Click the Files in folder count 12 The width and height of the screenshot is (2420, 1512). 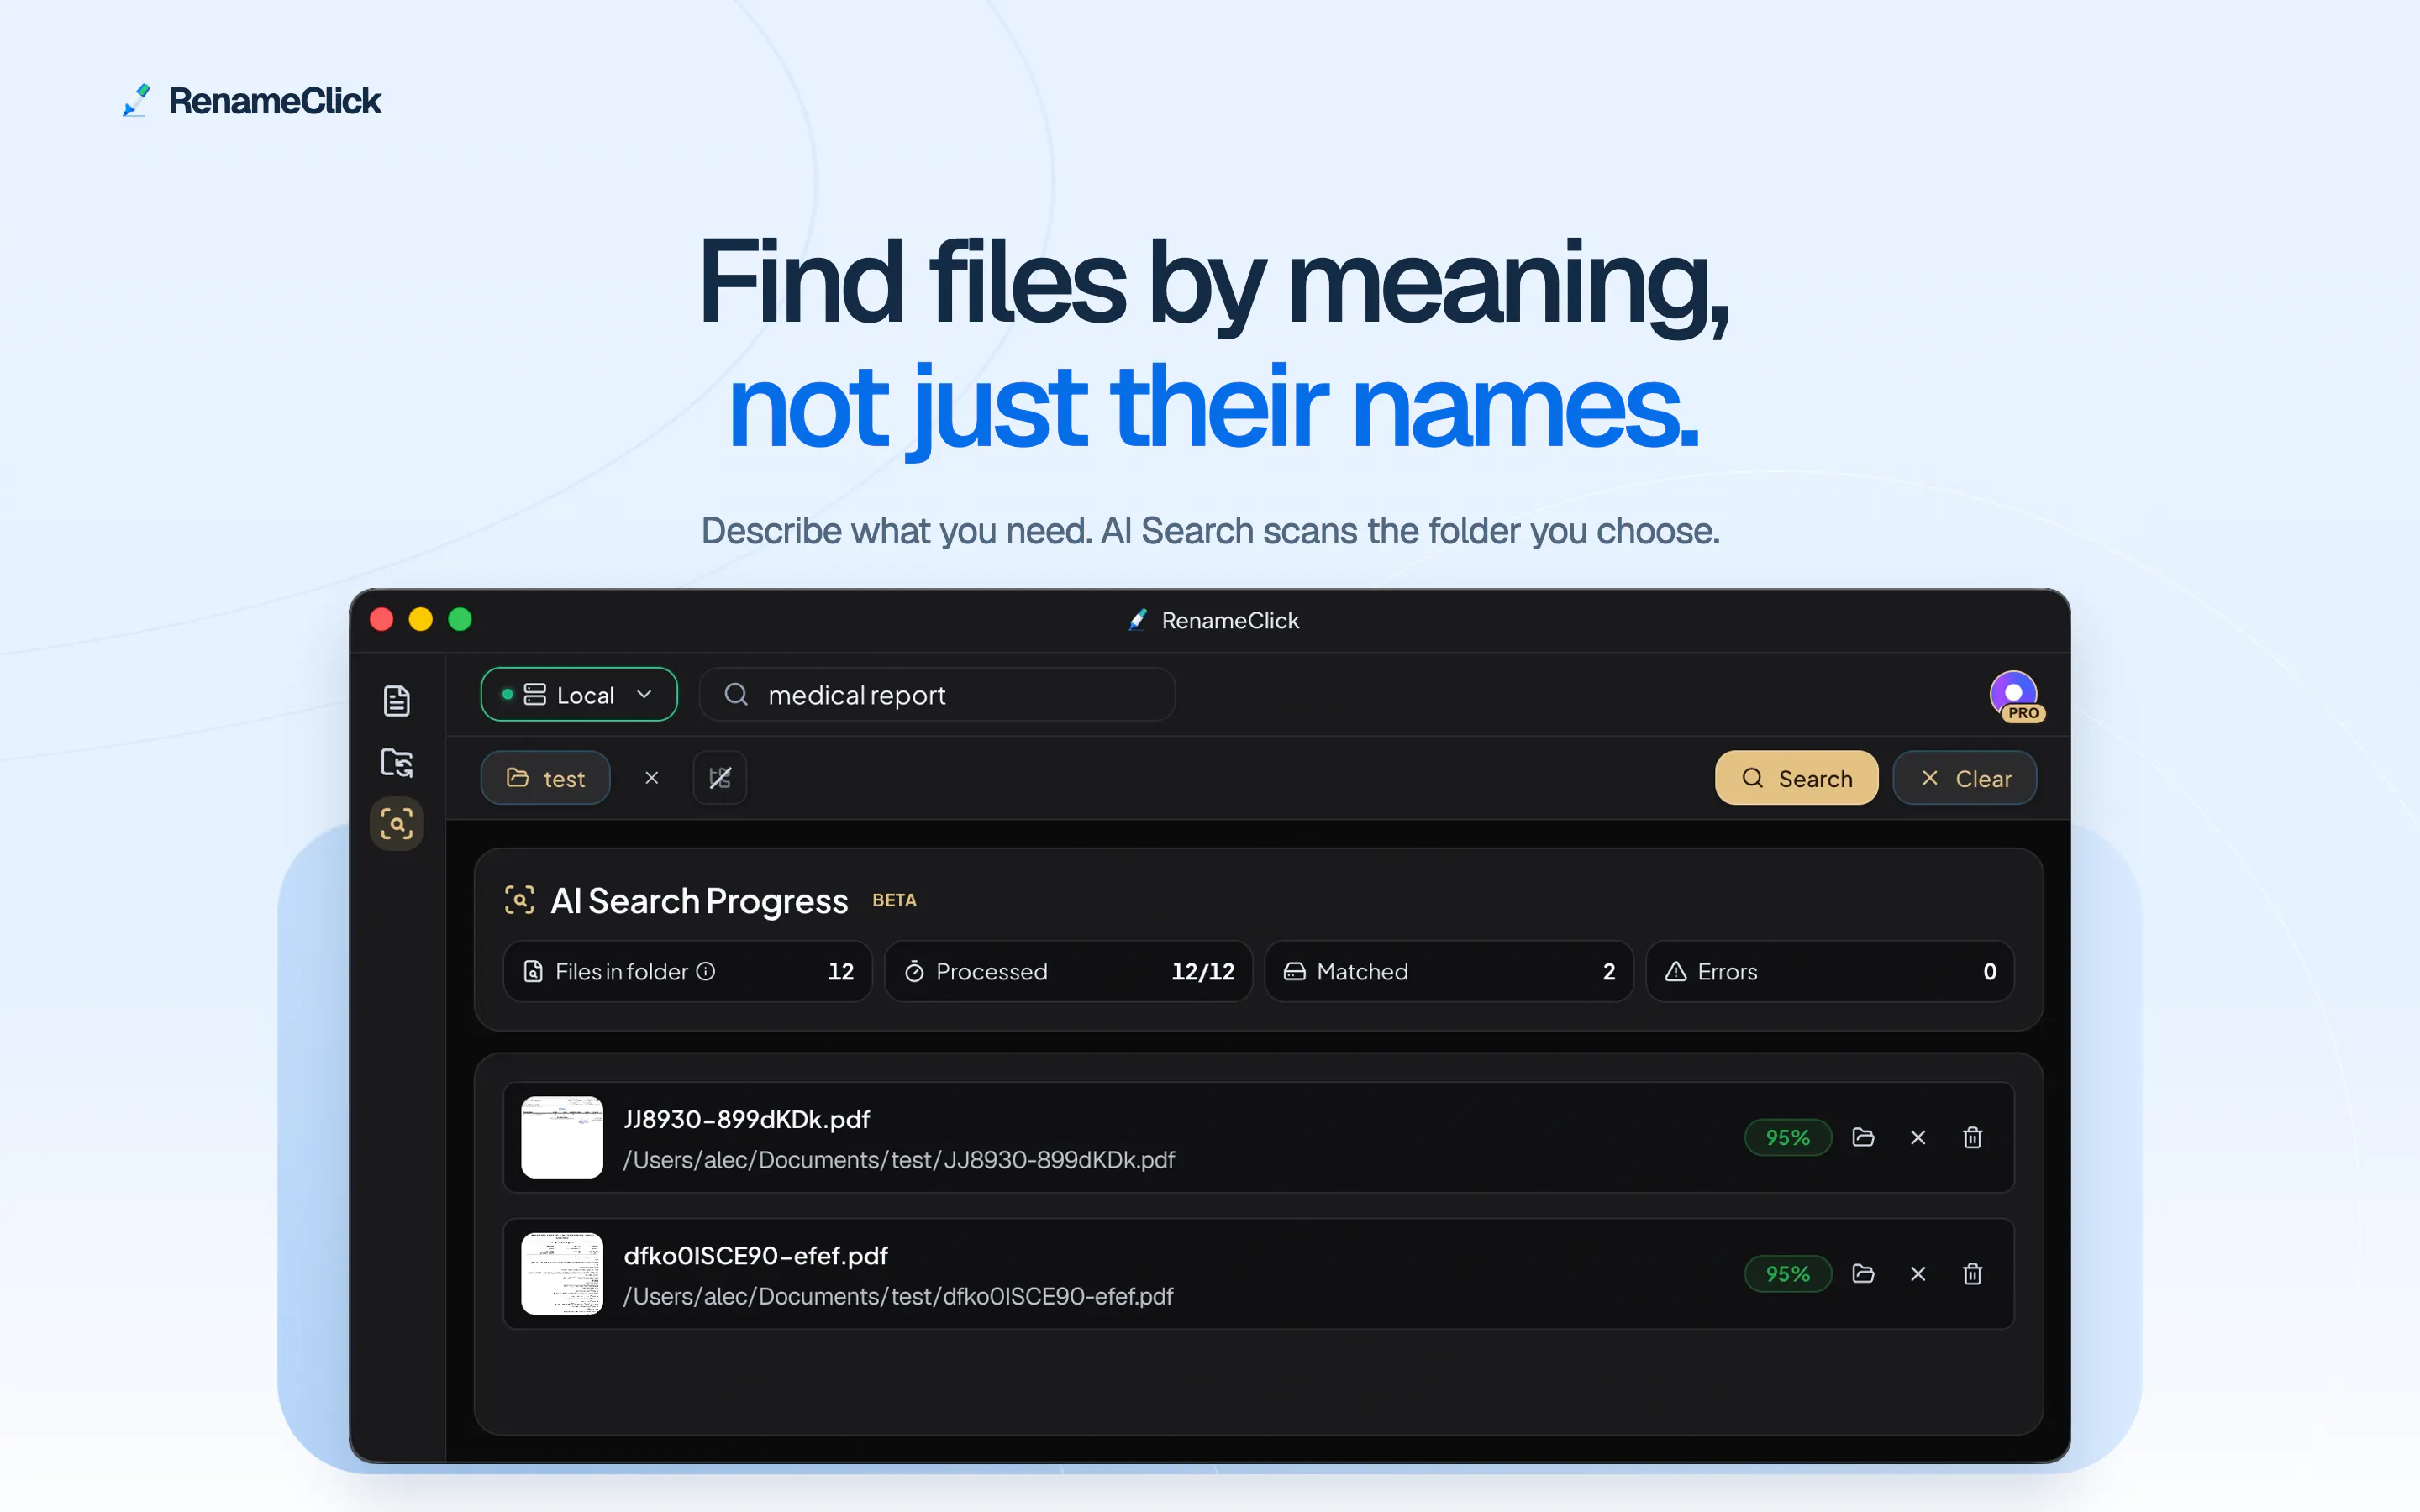[841, 971]
